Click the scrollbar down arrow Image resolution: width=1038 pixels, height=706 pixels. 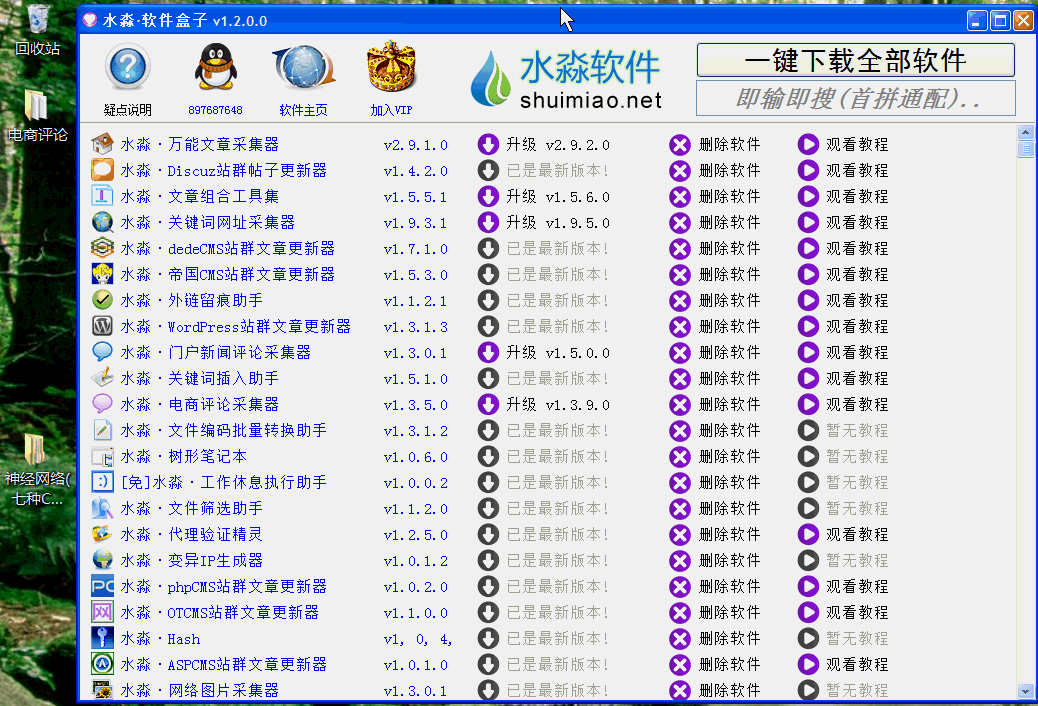tap(1025, 691)
